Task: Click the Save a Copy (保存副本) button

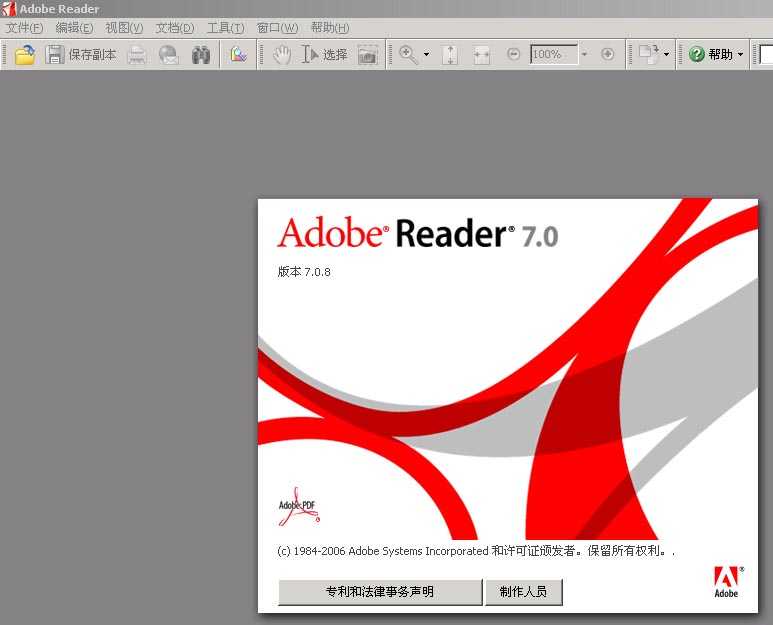Action: 81,54
